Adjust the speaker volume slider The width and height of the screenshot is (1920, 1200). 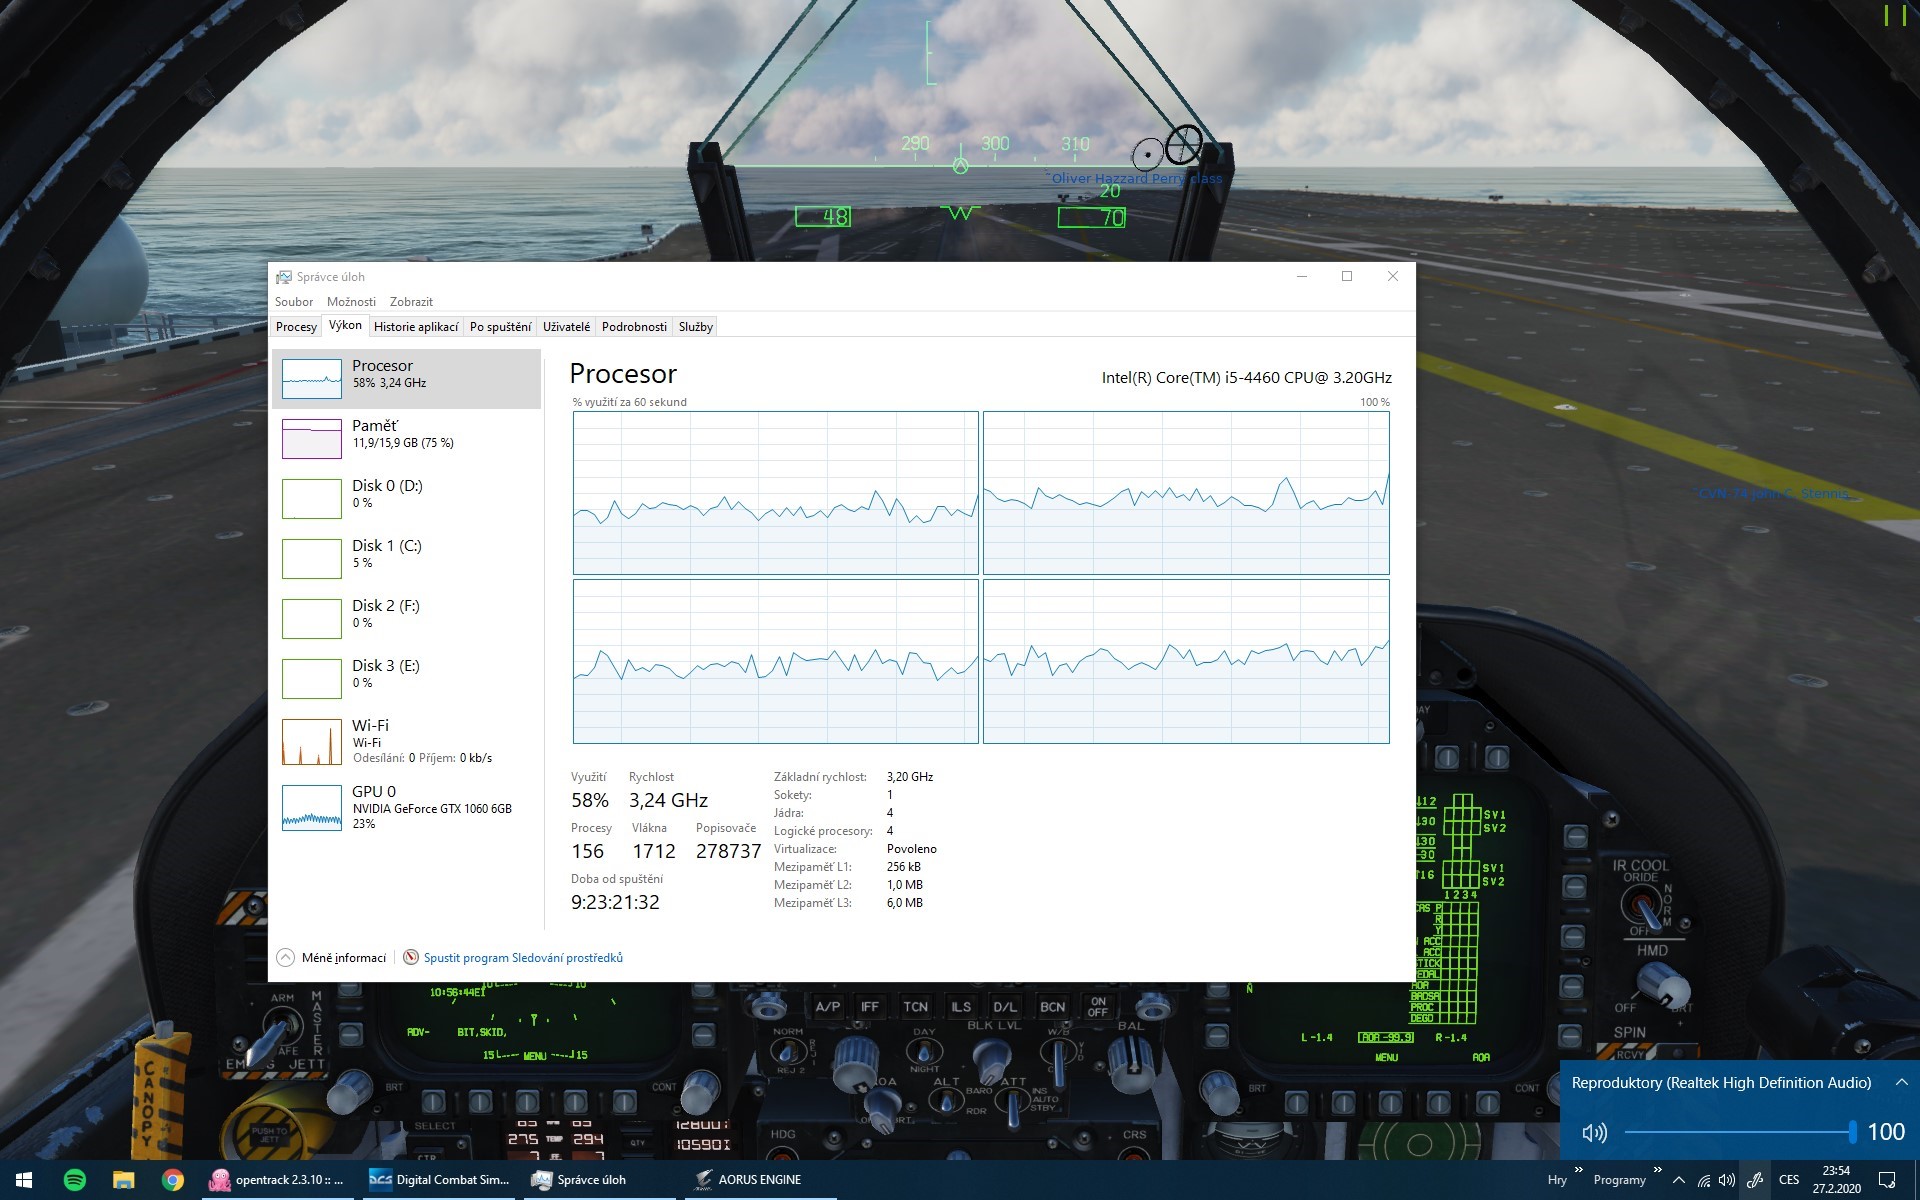tap(1739, 1132)
